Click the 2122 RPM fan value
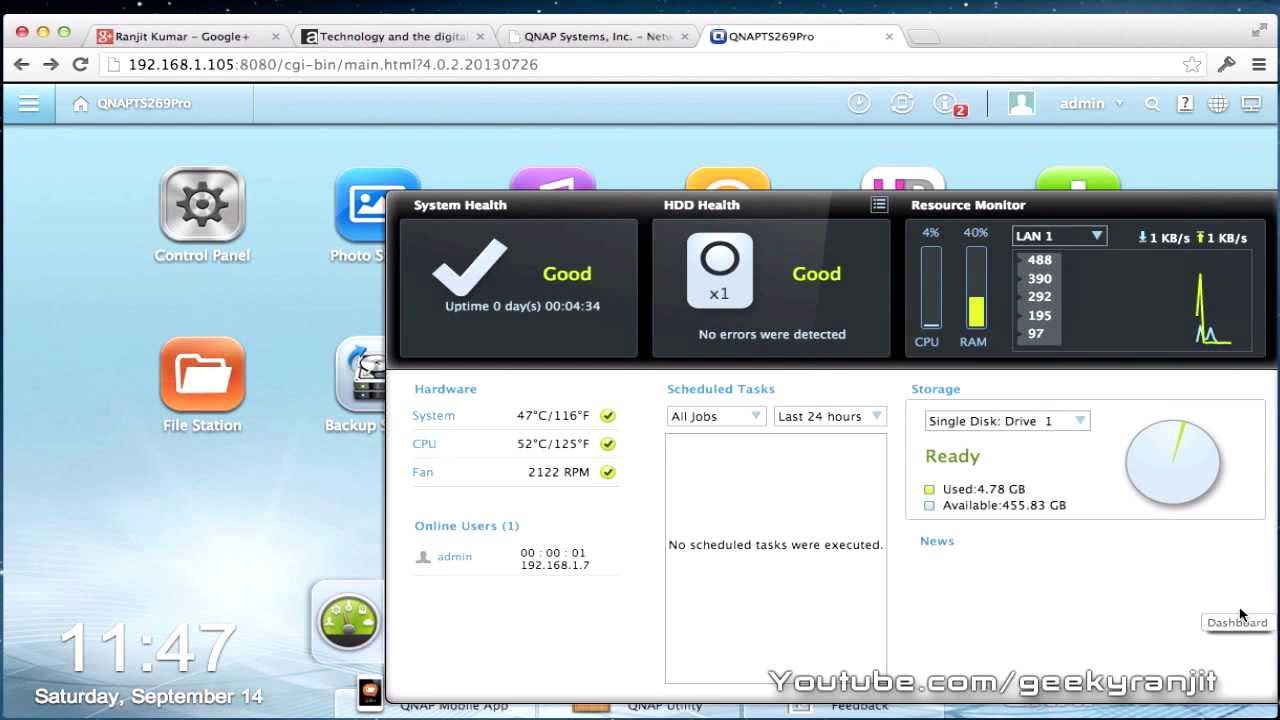Viewport: 1280px width, 720px height. point(558,472)
